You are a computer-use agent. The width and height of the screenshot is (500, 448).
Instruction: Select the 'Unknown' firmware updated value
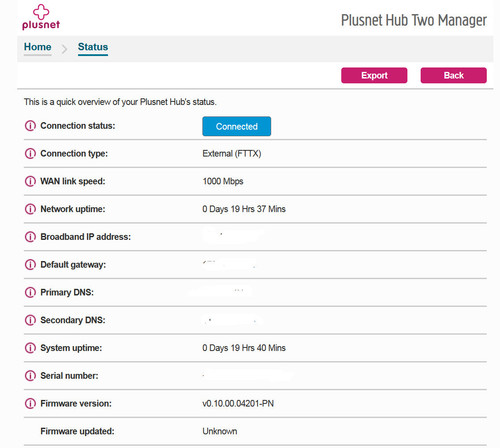[220, 431]
